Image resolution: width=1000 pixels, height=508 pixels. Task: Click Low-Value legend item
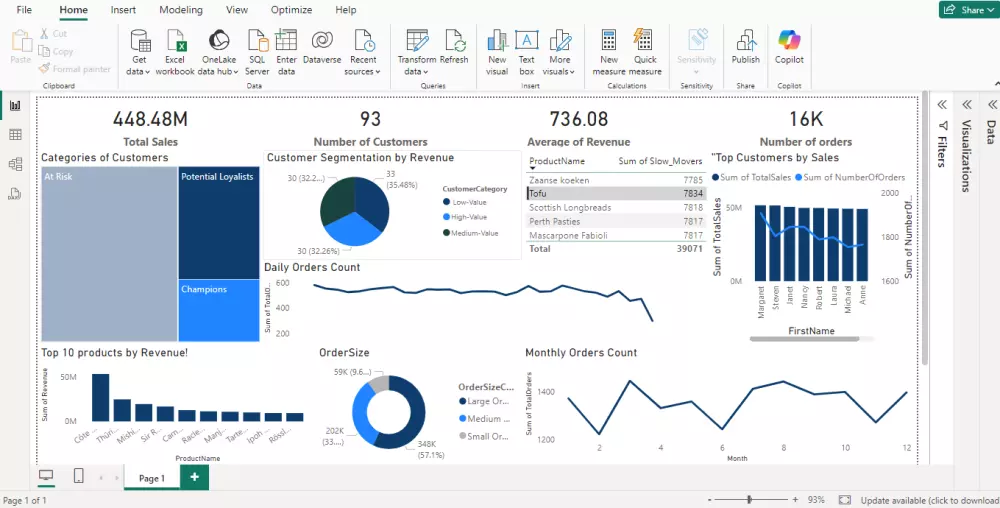(464, 202)
